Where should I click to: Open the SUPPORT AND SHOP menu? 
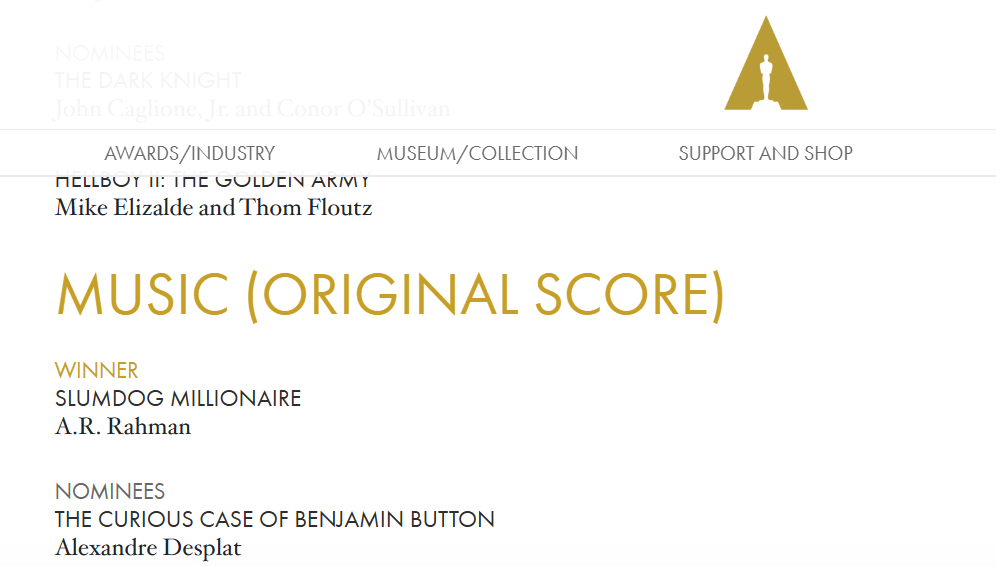coord(765,153)
